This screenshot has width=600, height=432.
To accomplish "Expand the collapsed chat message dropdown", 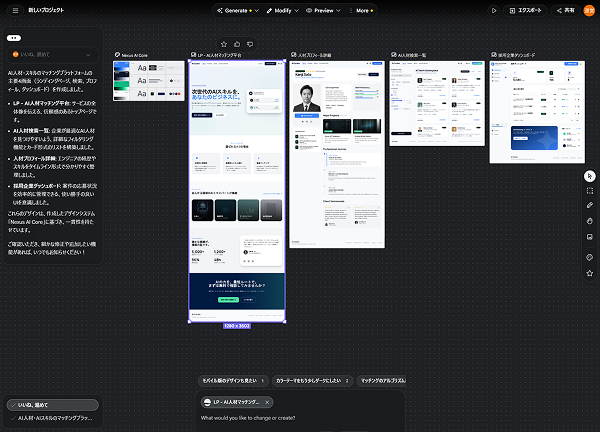I will pyautogui.click(x=52, y=55).
